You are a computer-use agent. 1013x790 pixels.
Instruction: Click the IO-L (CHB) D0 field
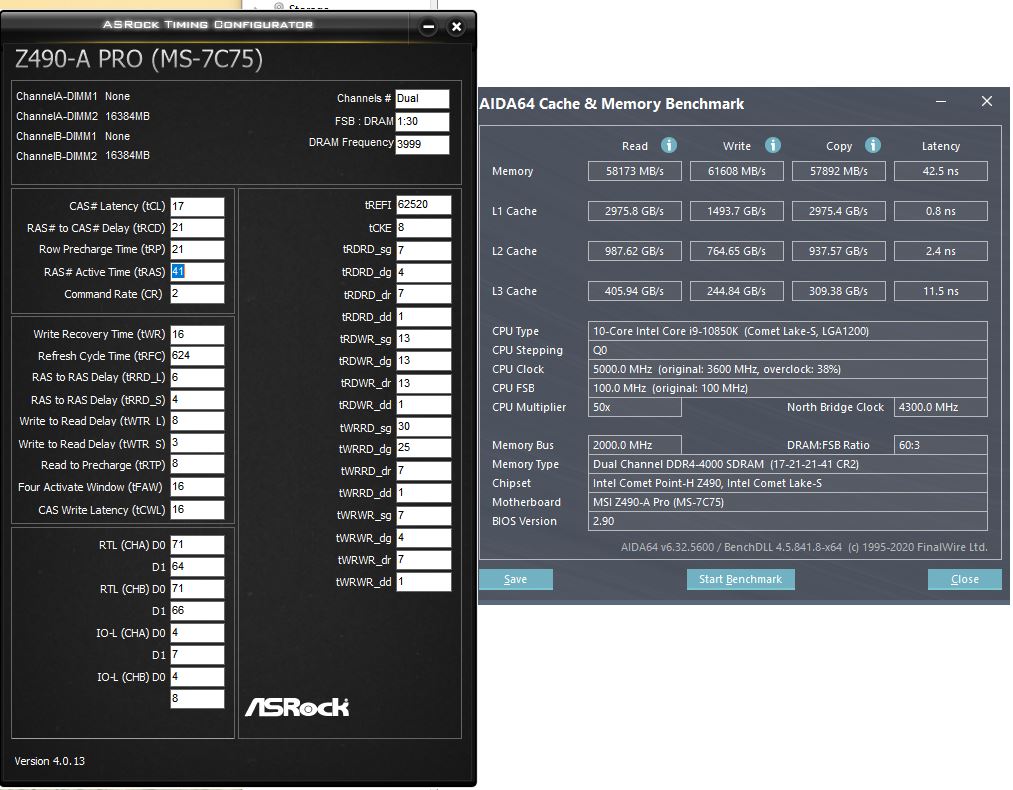[x=197, y=677]
